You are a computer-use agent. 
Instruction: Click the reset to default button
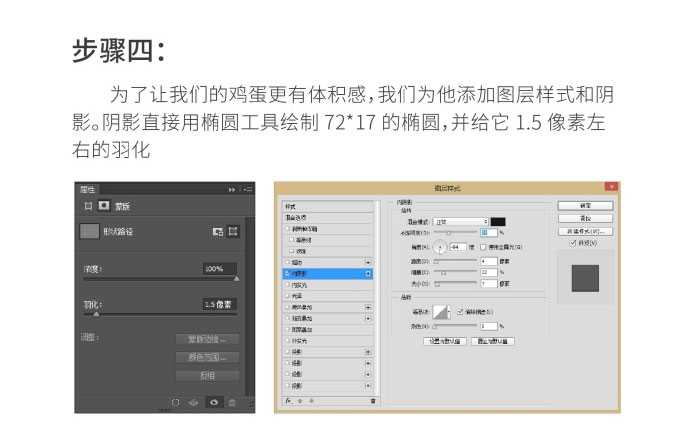[493, 341]
